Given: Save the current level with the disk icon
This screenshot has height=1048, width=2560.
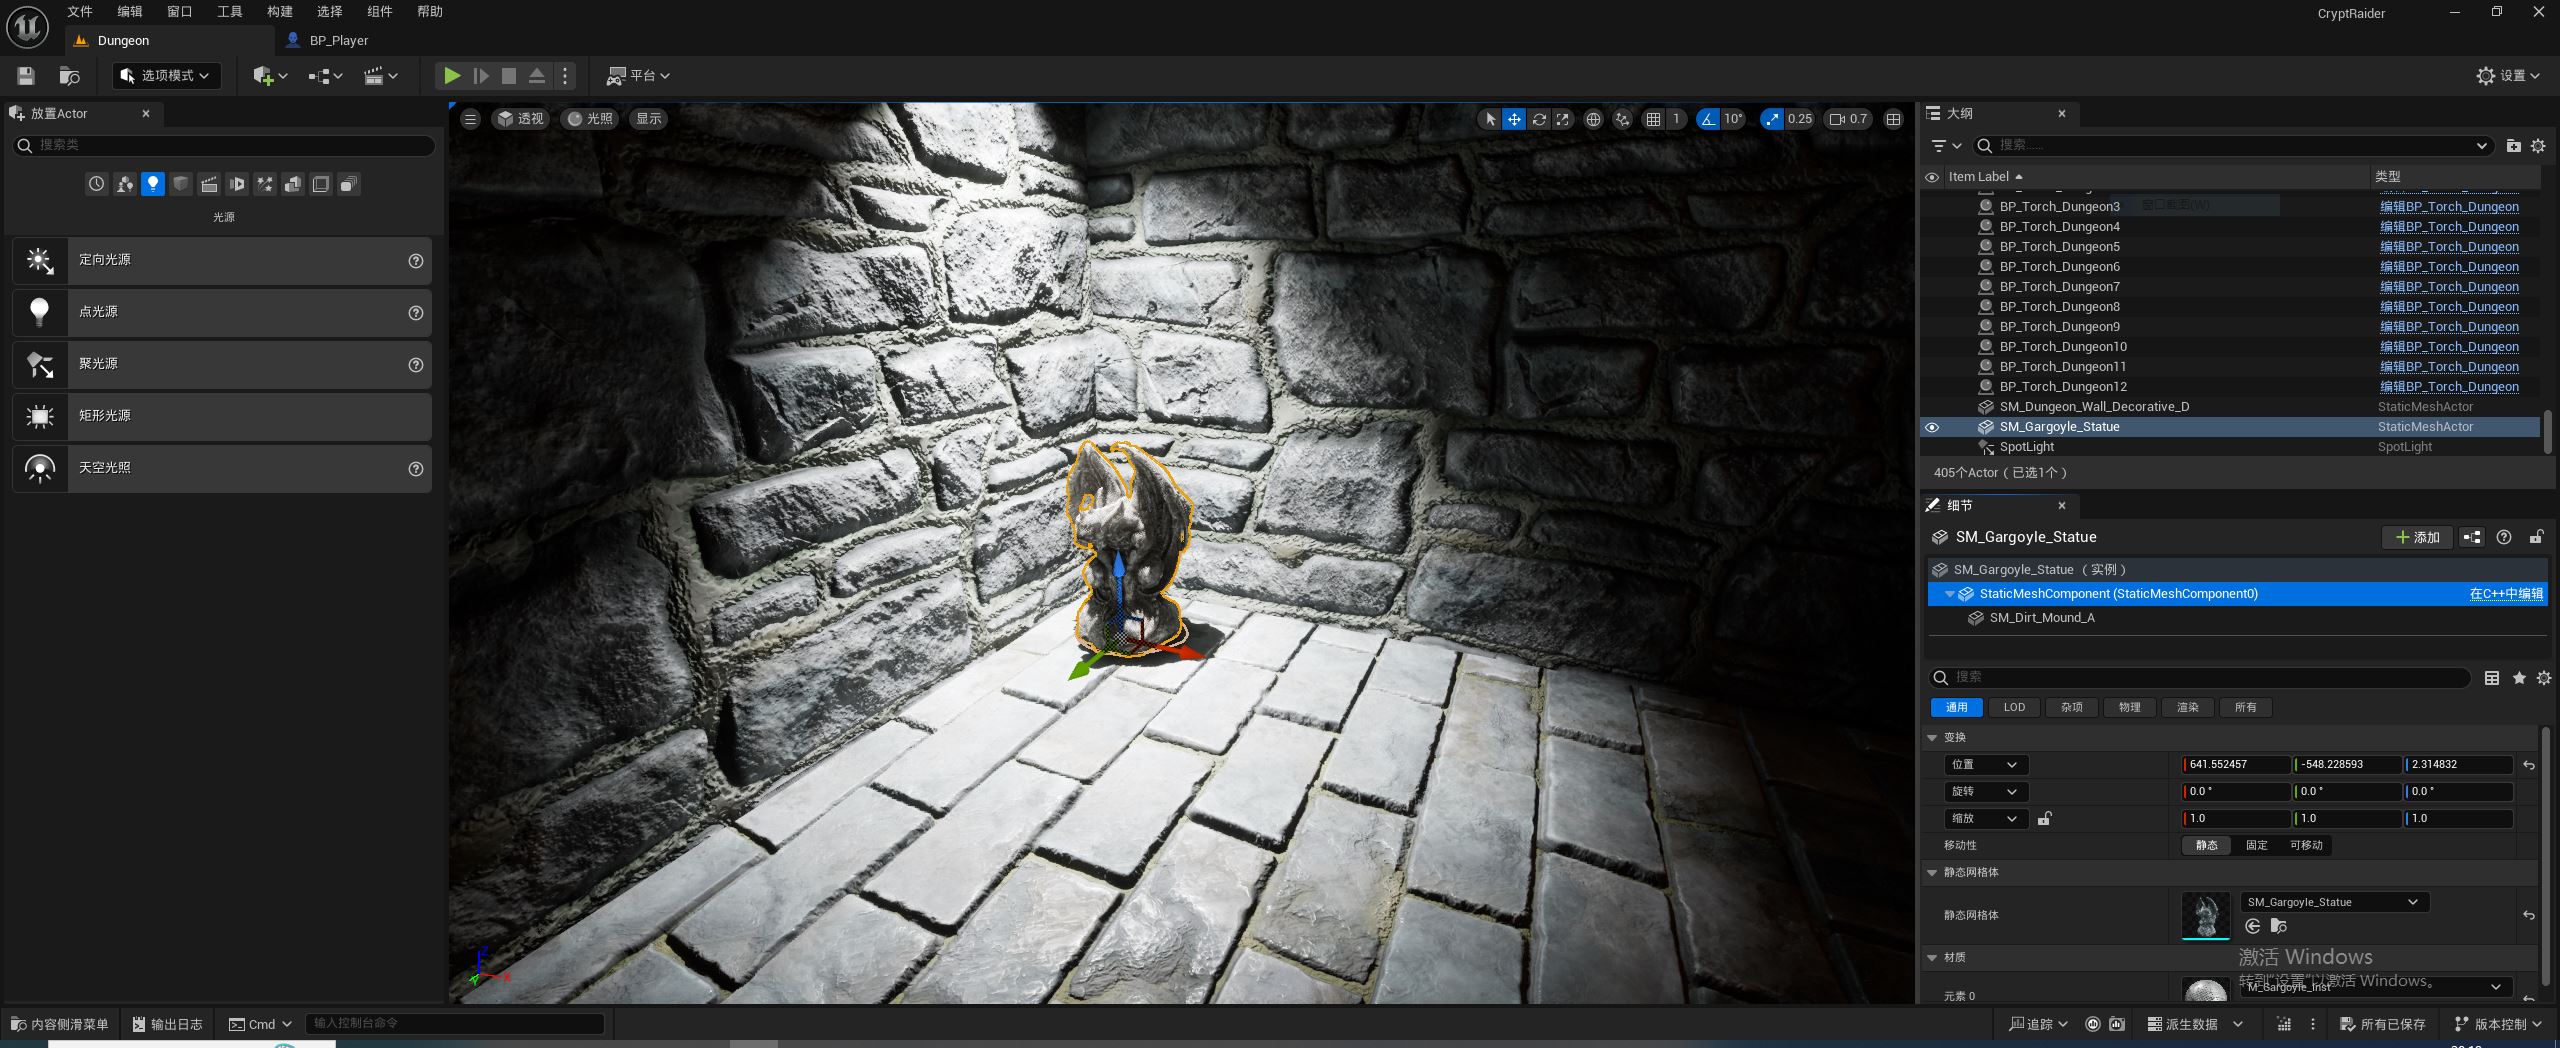Looking at the screenshot, I should click(x=26, y=76).
